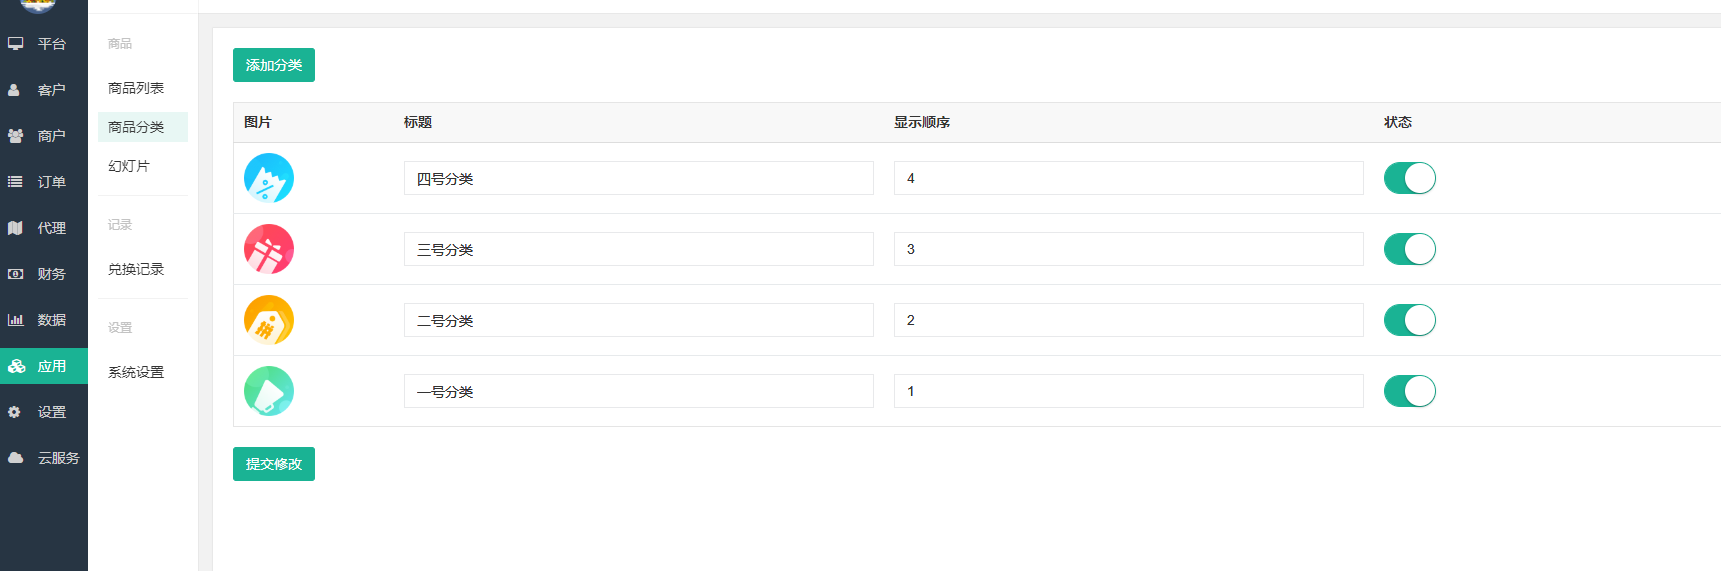Click the 四号分类 title input field

[x=639, y=178]
